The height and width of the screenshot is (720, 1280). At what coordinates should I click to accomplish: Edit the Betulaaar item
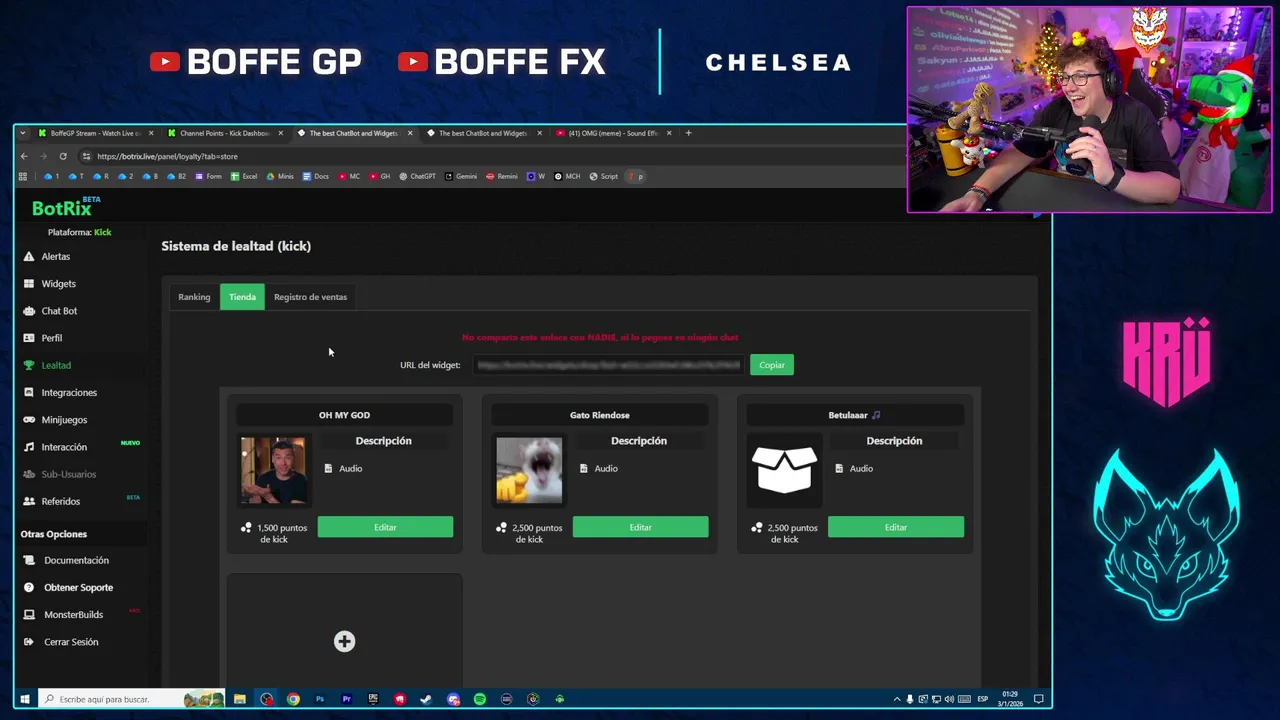point(896,527)
